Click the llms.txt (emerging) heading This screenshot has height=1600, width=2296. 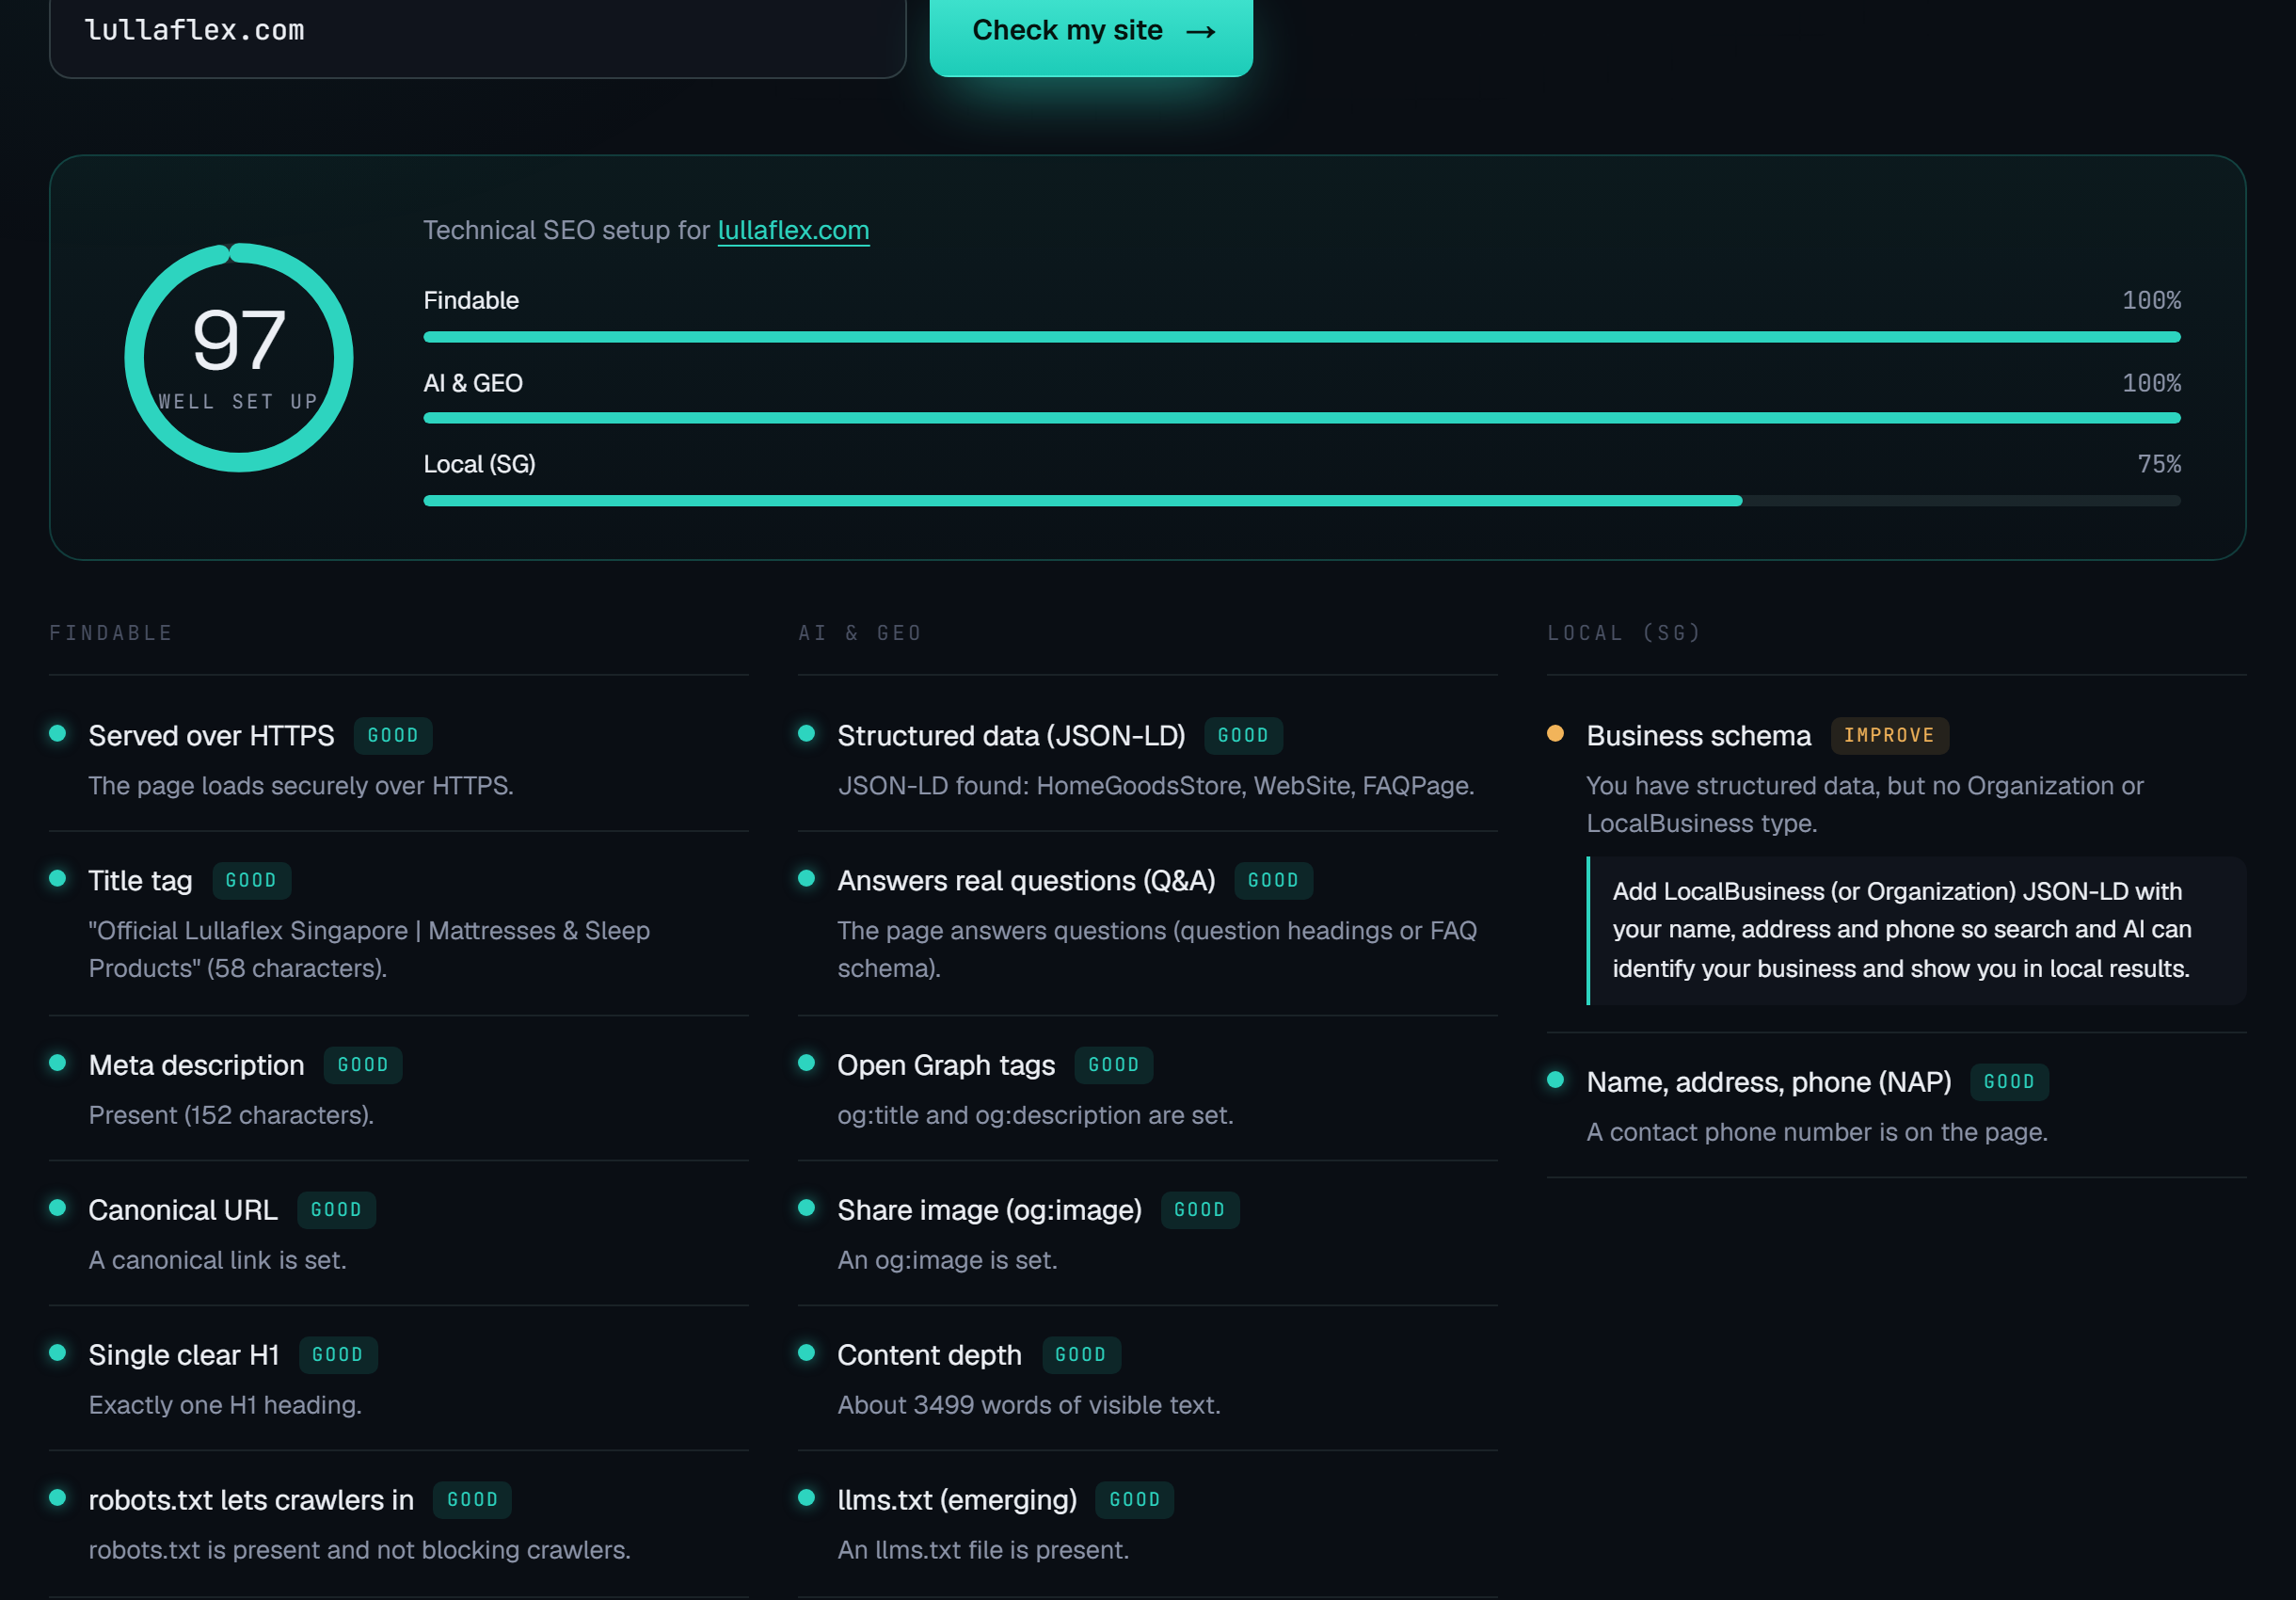[x=957, y=1500]
